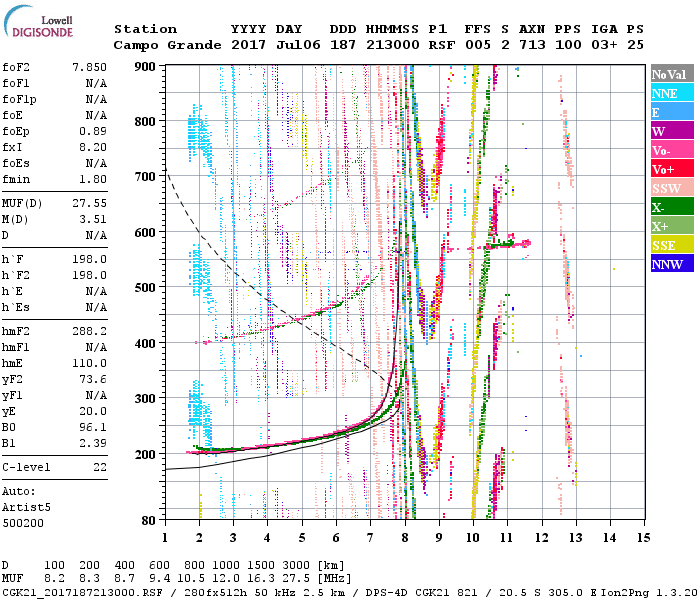Click the yF2 value 73.6
This screenshot has height=600, width=700.
93,379
